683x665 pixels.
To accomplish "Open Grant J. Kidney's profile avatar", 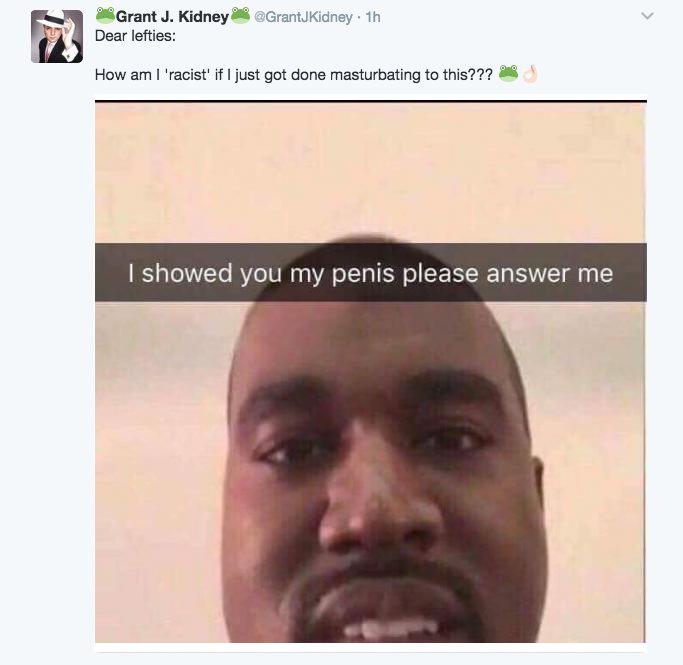I will [57, 37].
